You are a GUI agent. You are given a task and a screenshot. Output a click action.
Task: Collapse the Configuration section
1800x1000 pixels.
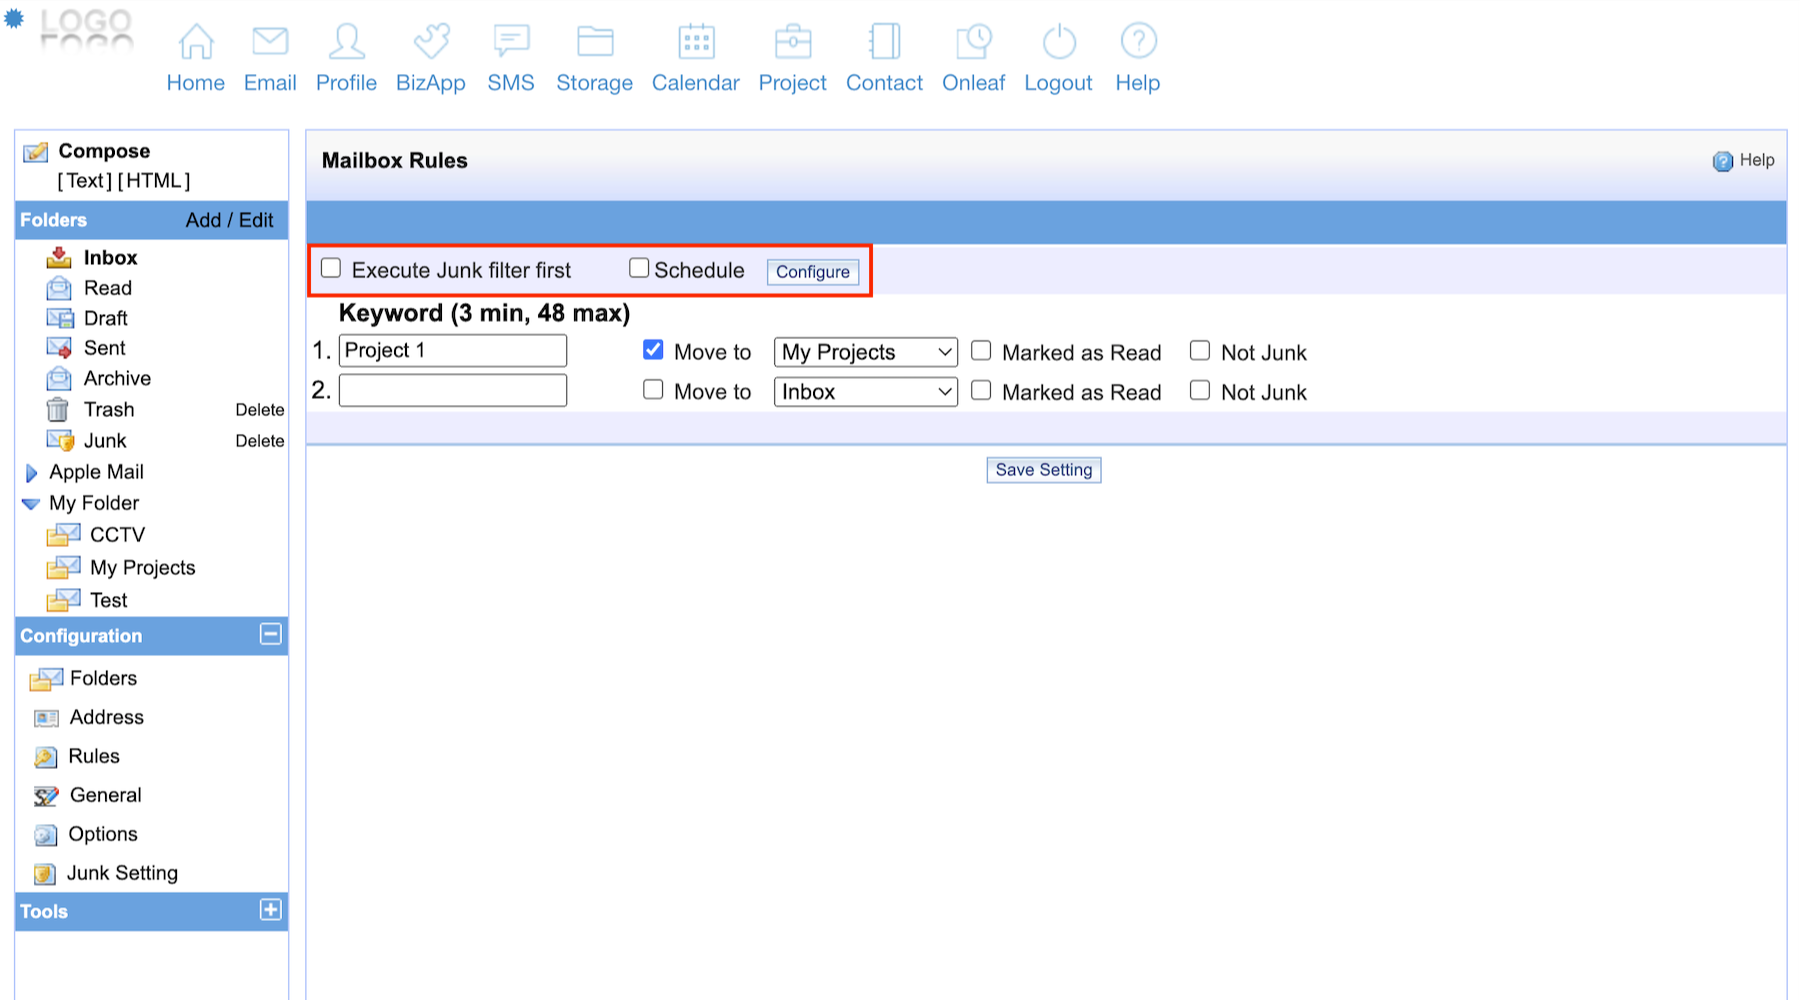coord(270,634)
